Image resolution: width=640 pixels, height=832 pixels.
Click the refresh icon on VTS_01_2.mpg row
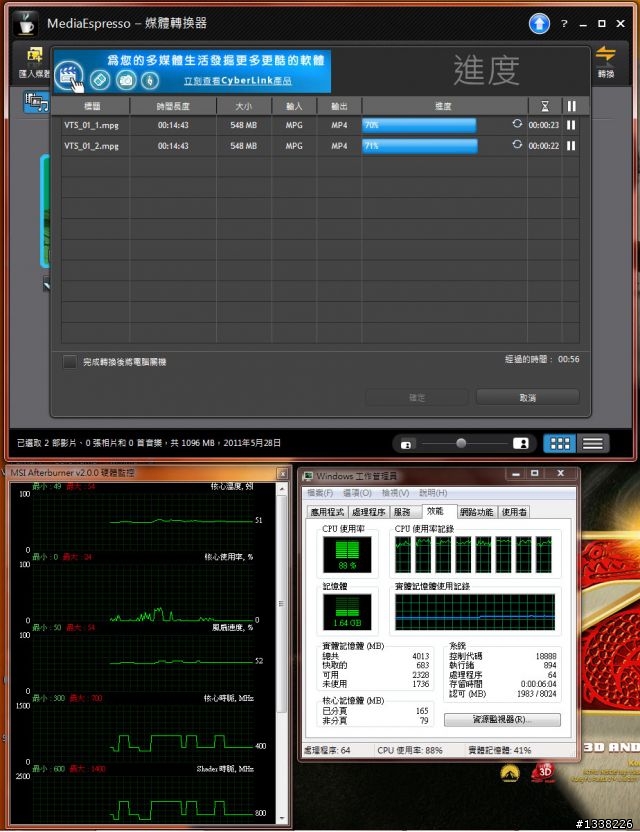[517, 144]
